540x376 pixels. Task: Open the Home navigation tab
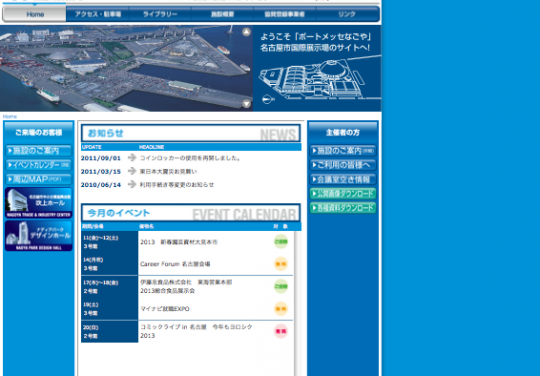[x=34, y=14]
